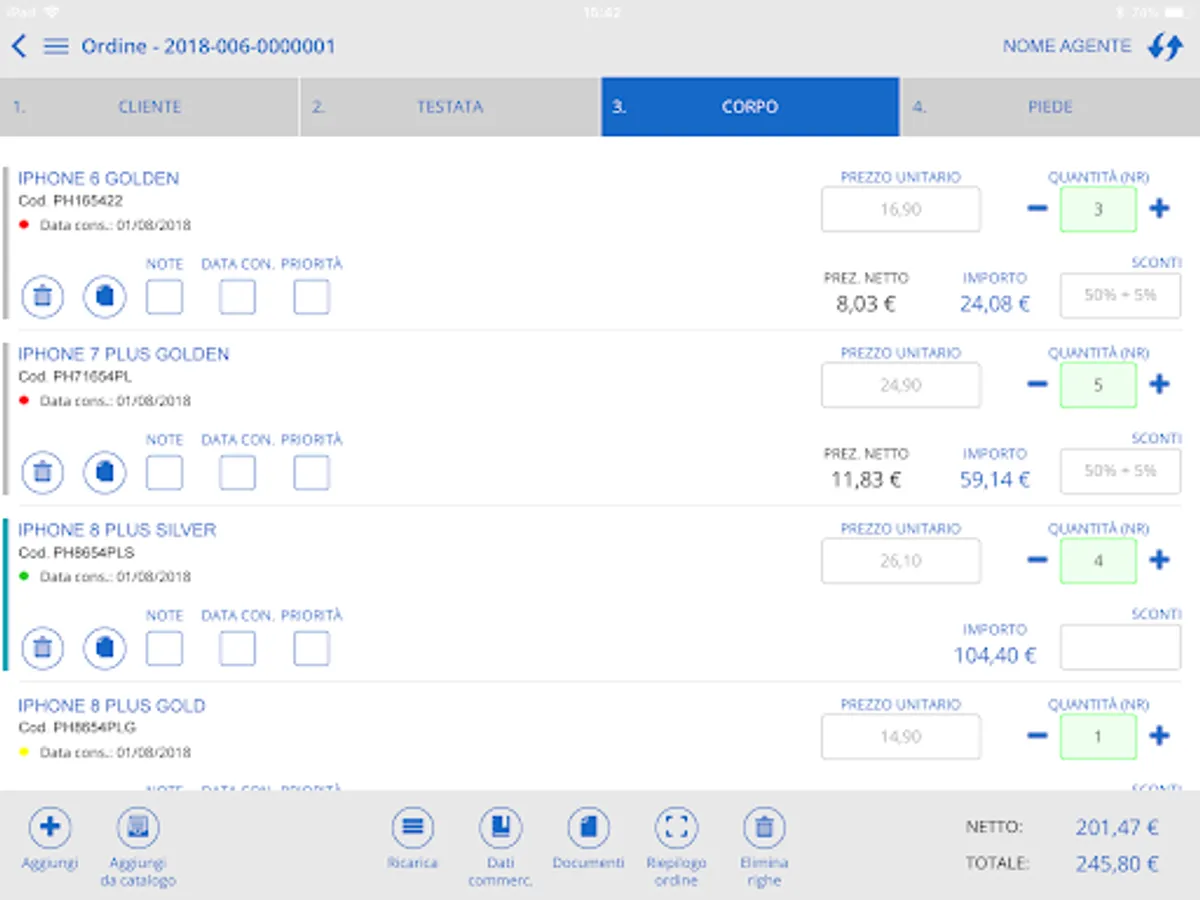Select the code text PH8654PLS
Viewport: 1200px width, 900px height.
[94, 552]
